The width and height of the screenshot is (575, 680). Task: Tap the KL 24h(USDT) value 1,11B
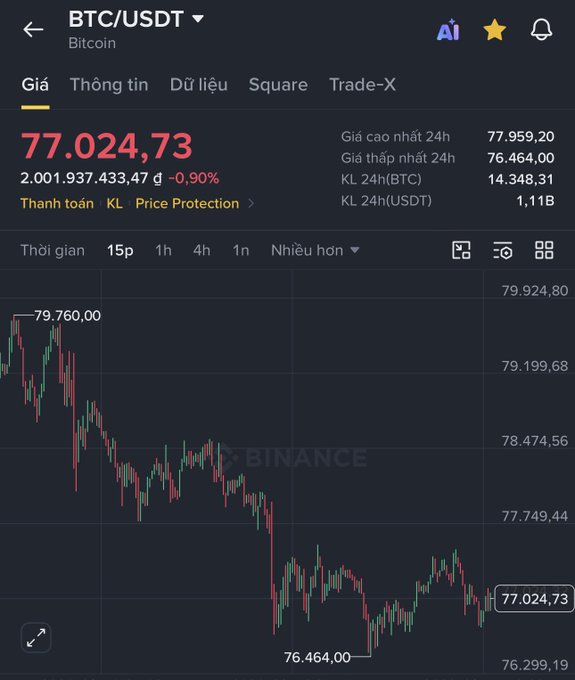pos(535,201)
